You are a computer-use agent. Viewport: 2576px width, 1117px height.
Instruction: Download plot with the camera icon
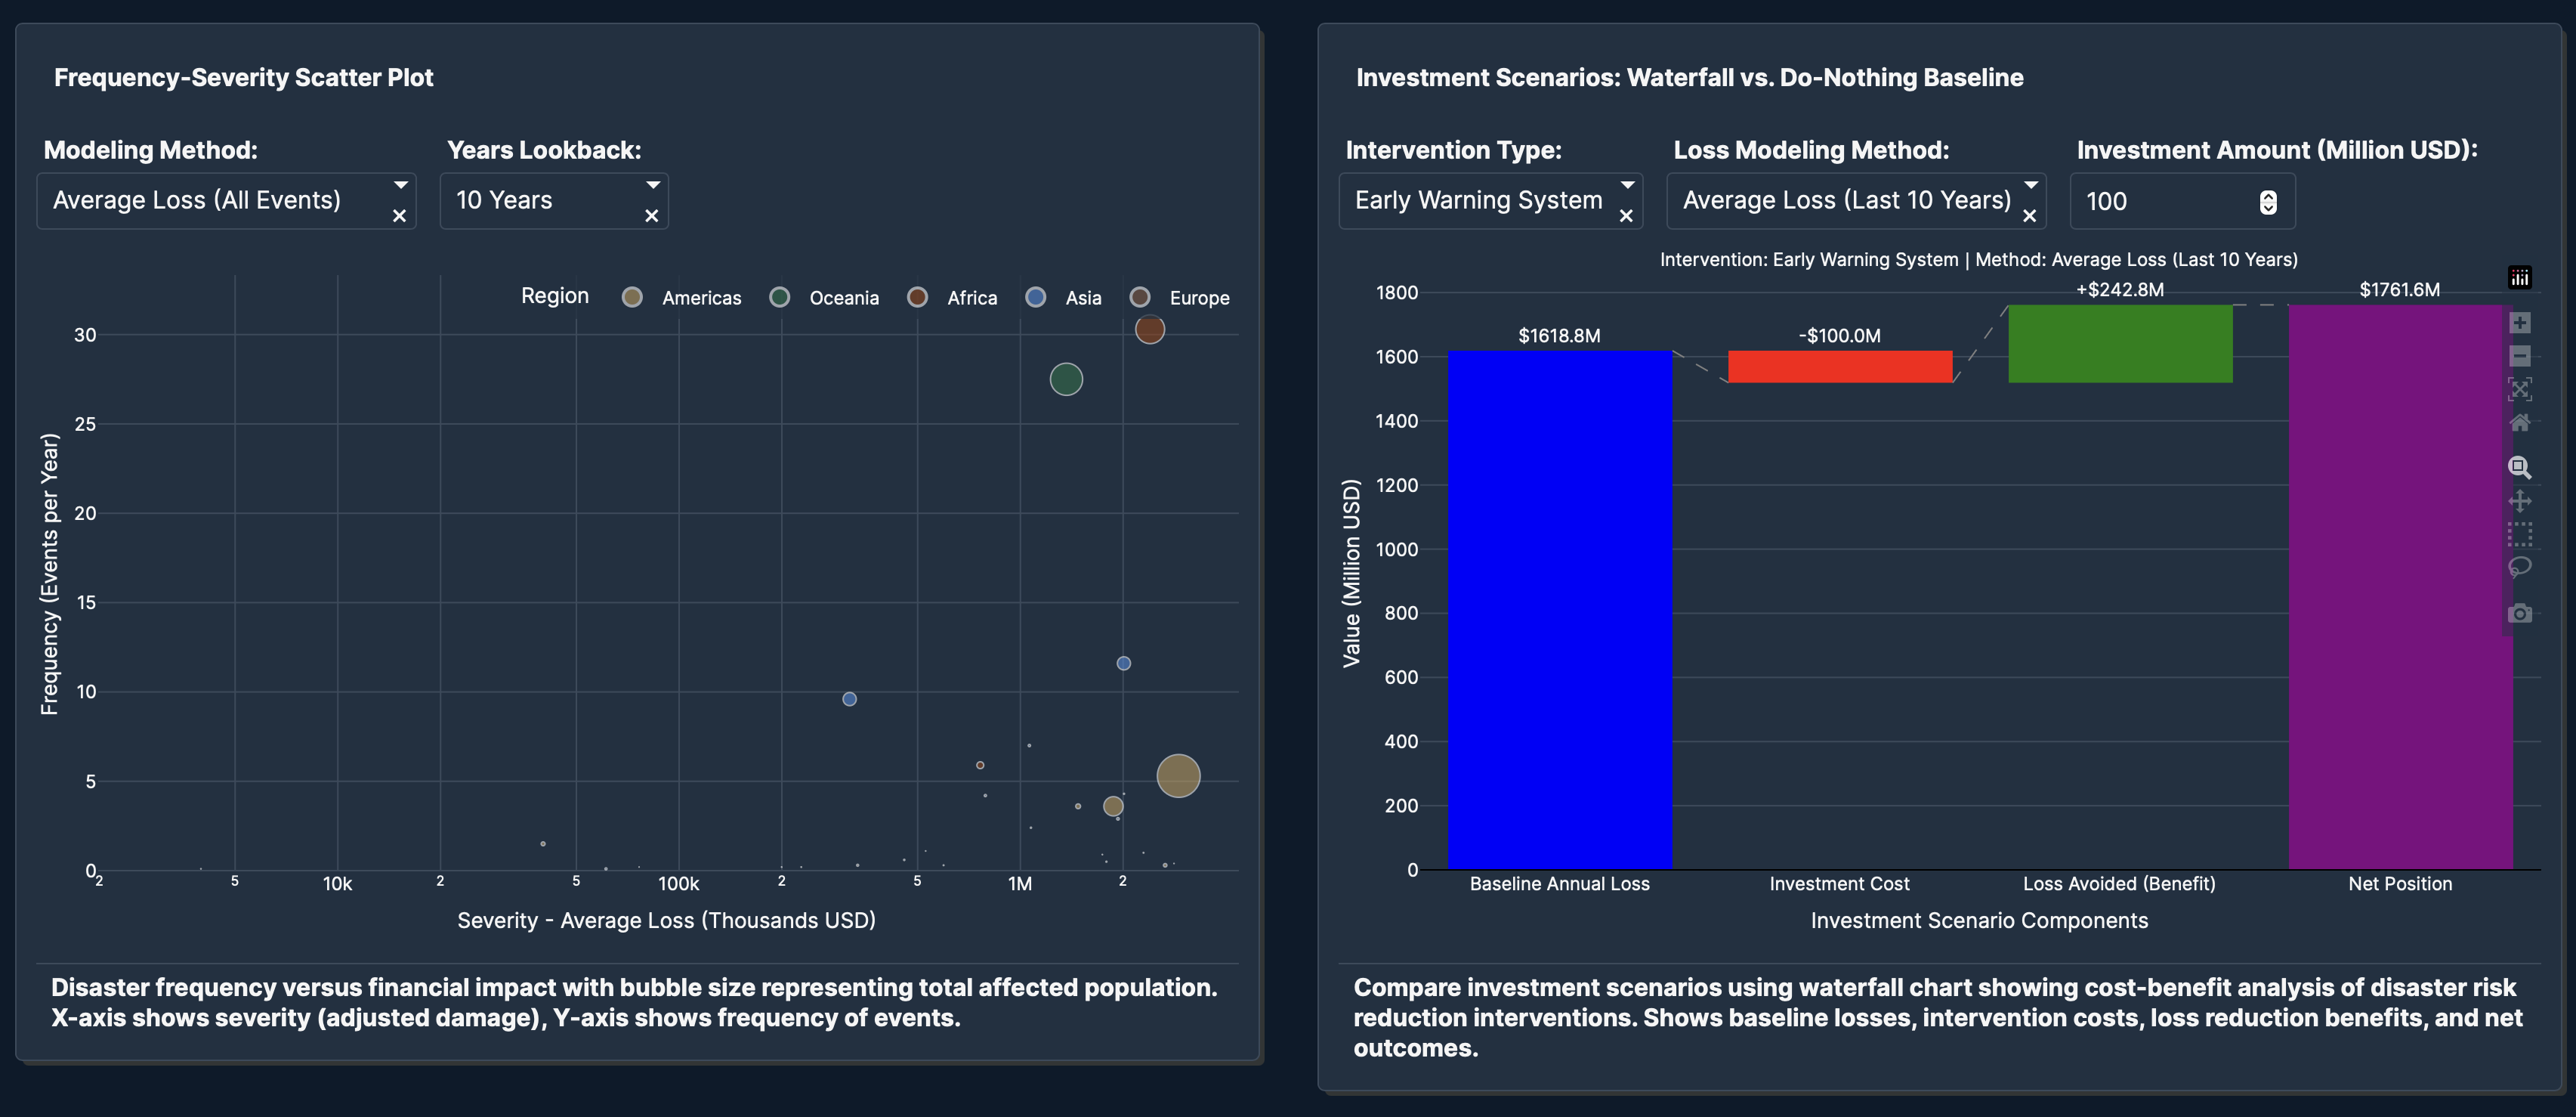click(x=2519, y=613)
